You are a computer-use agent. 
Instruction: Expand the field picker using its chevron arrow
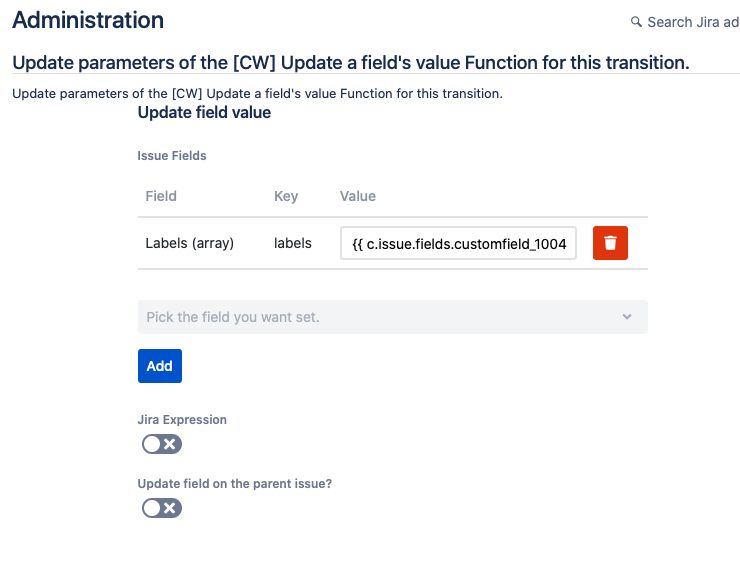point(627,317)
